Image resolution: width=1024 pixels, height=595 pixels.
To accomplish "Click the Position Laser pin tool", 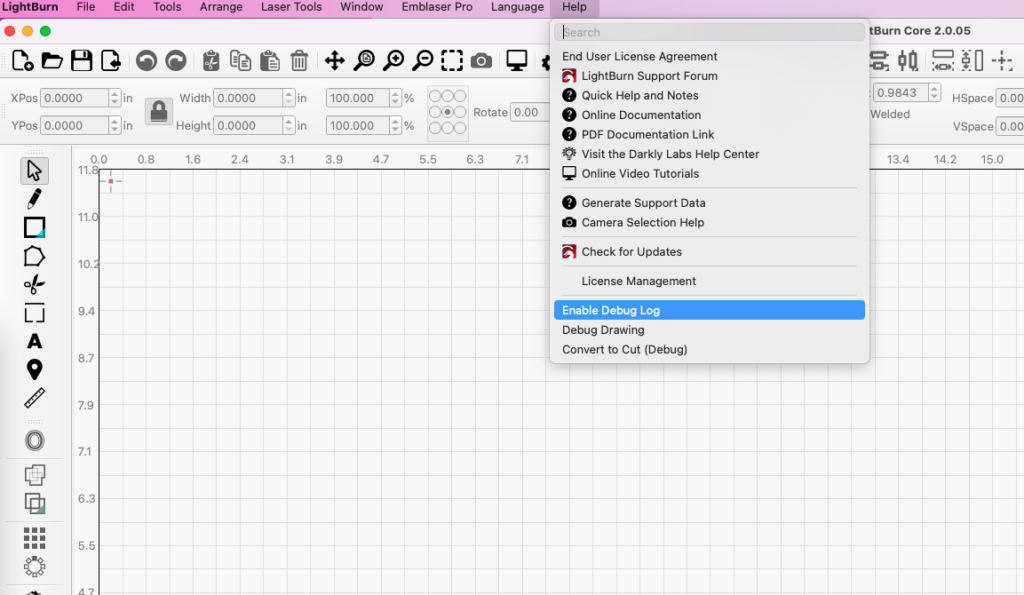I will pyautogui.click(x=34, y=369).
